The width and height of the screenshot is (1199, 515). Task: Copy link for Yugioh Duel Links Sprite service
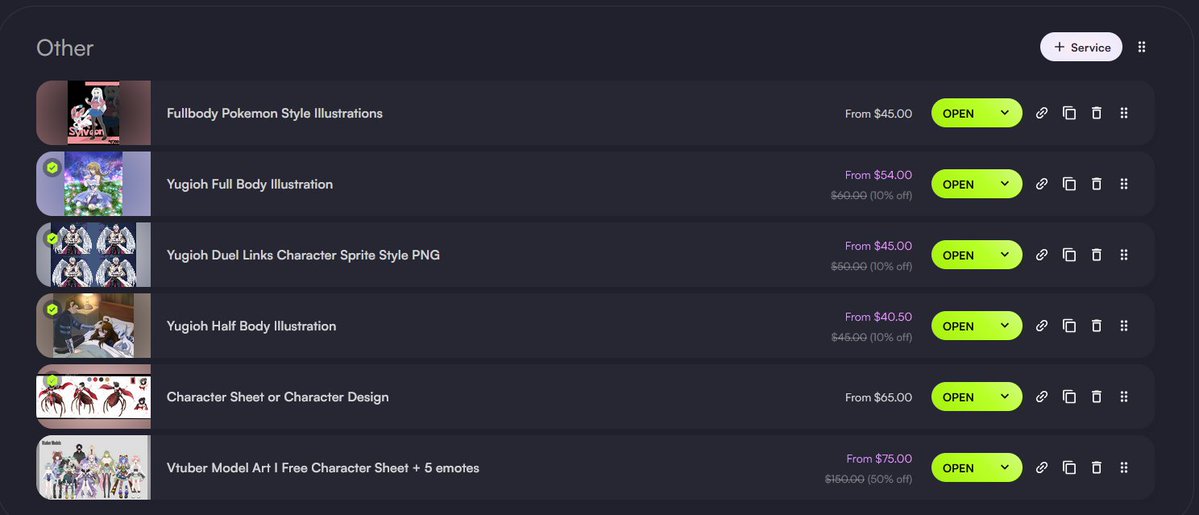pos(1041,255)
